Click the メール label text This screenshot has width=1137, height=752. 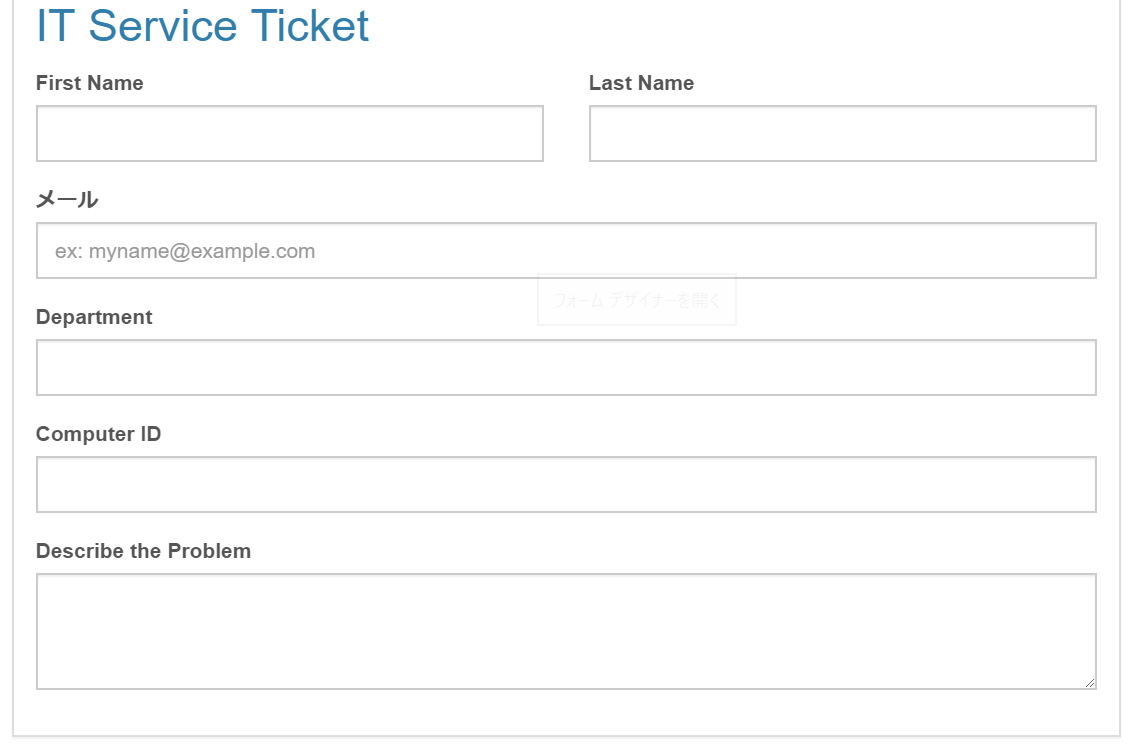pyautogui.click(x=67, y=199)
